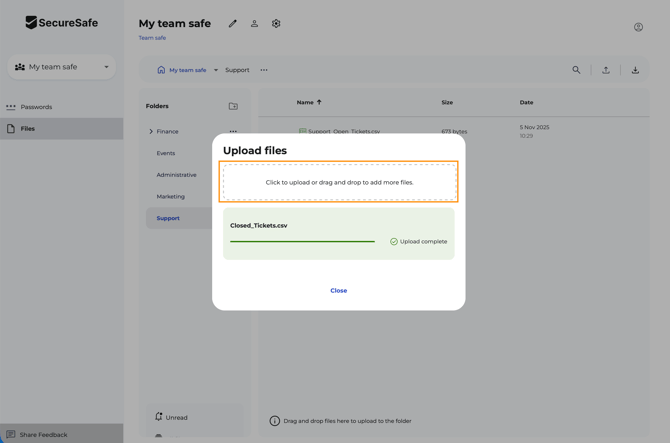Click the drop zone to add more files
Screen dimensions: 670x443
pyautogui.click(x=339, y=182)
